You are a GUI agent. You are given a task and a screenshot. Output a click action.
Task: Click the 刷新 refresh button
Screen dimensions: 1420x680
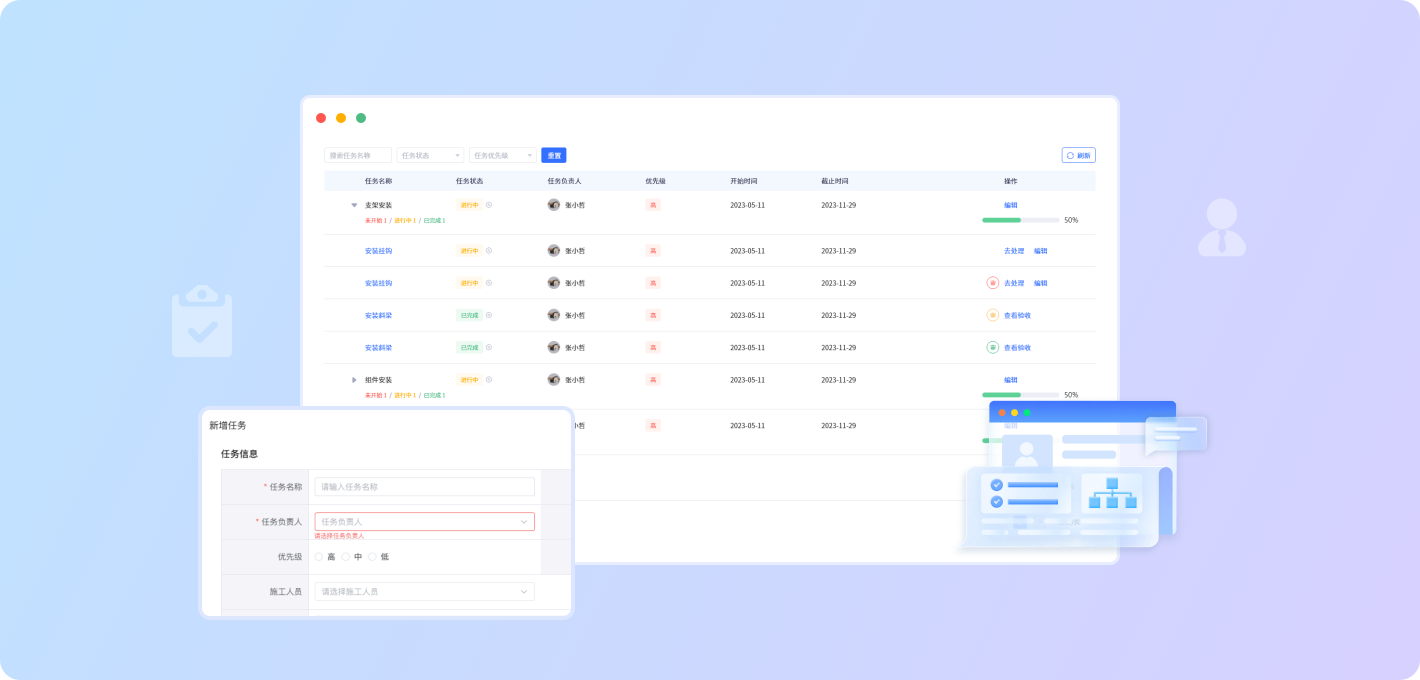pos(1078,155)
